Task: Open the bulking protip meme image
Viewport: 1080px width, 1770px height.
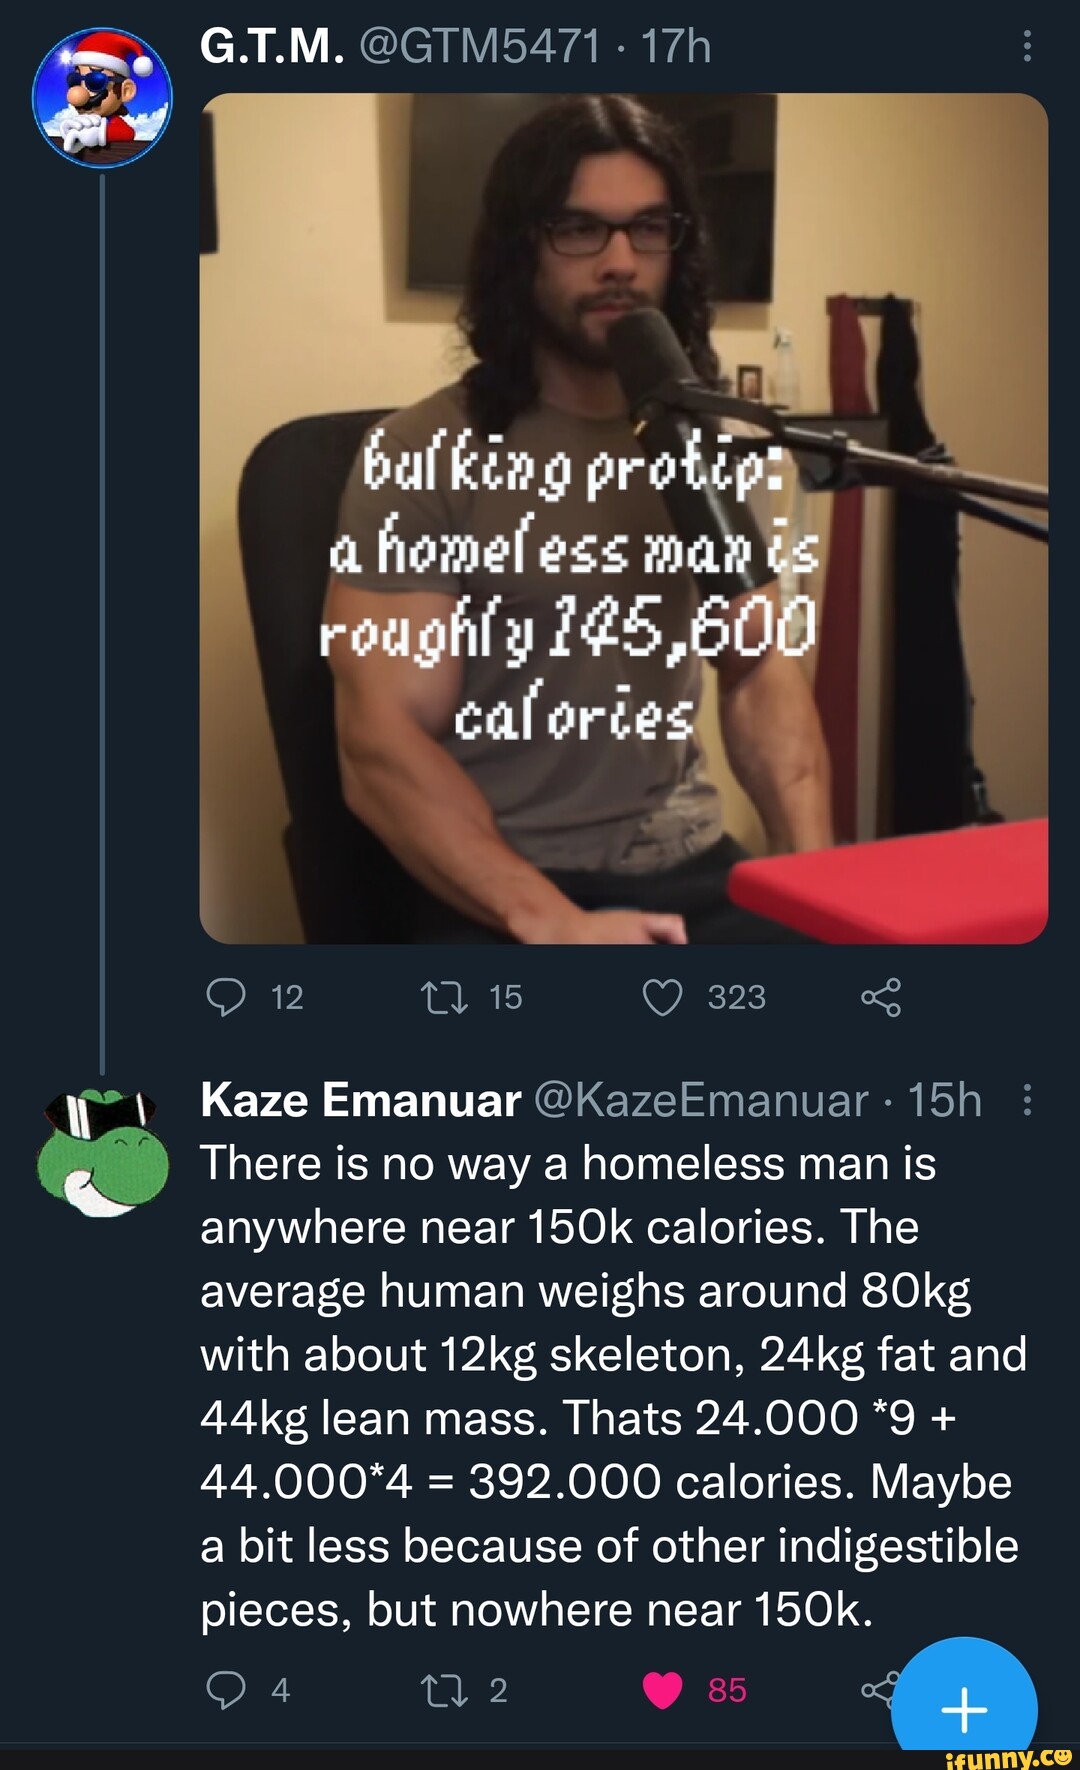Action: tap(623, 518)
